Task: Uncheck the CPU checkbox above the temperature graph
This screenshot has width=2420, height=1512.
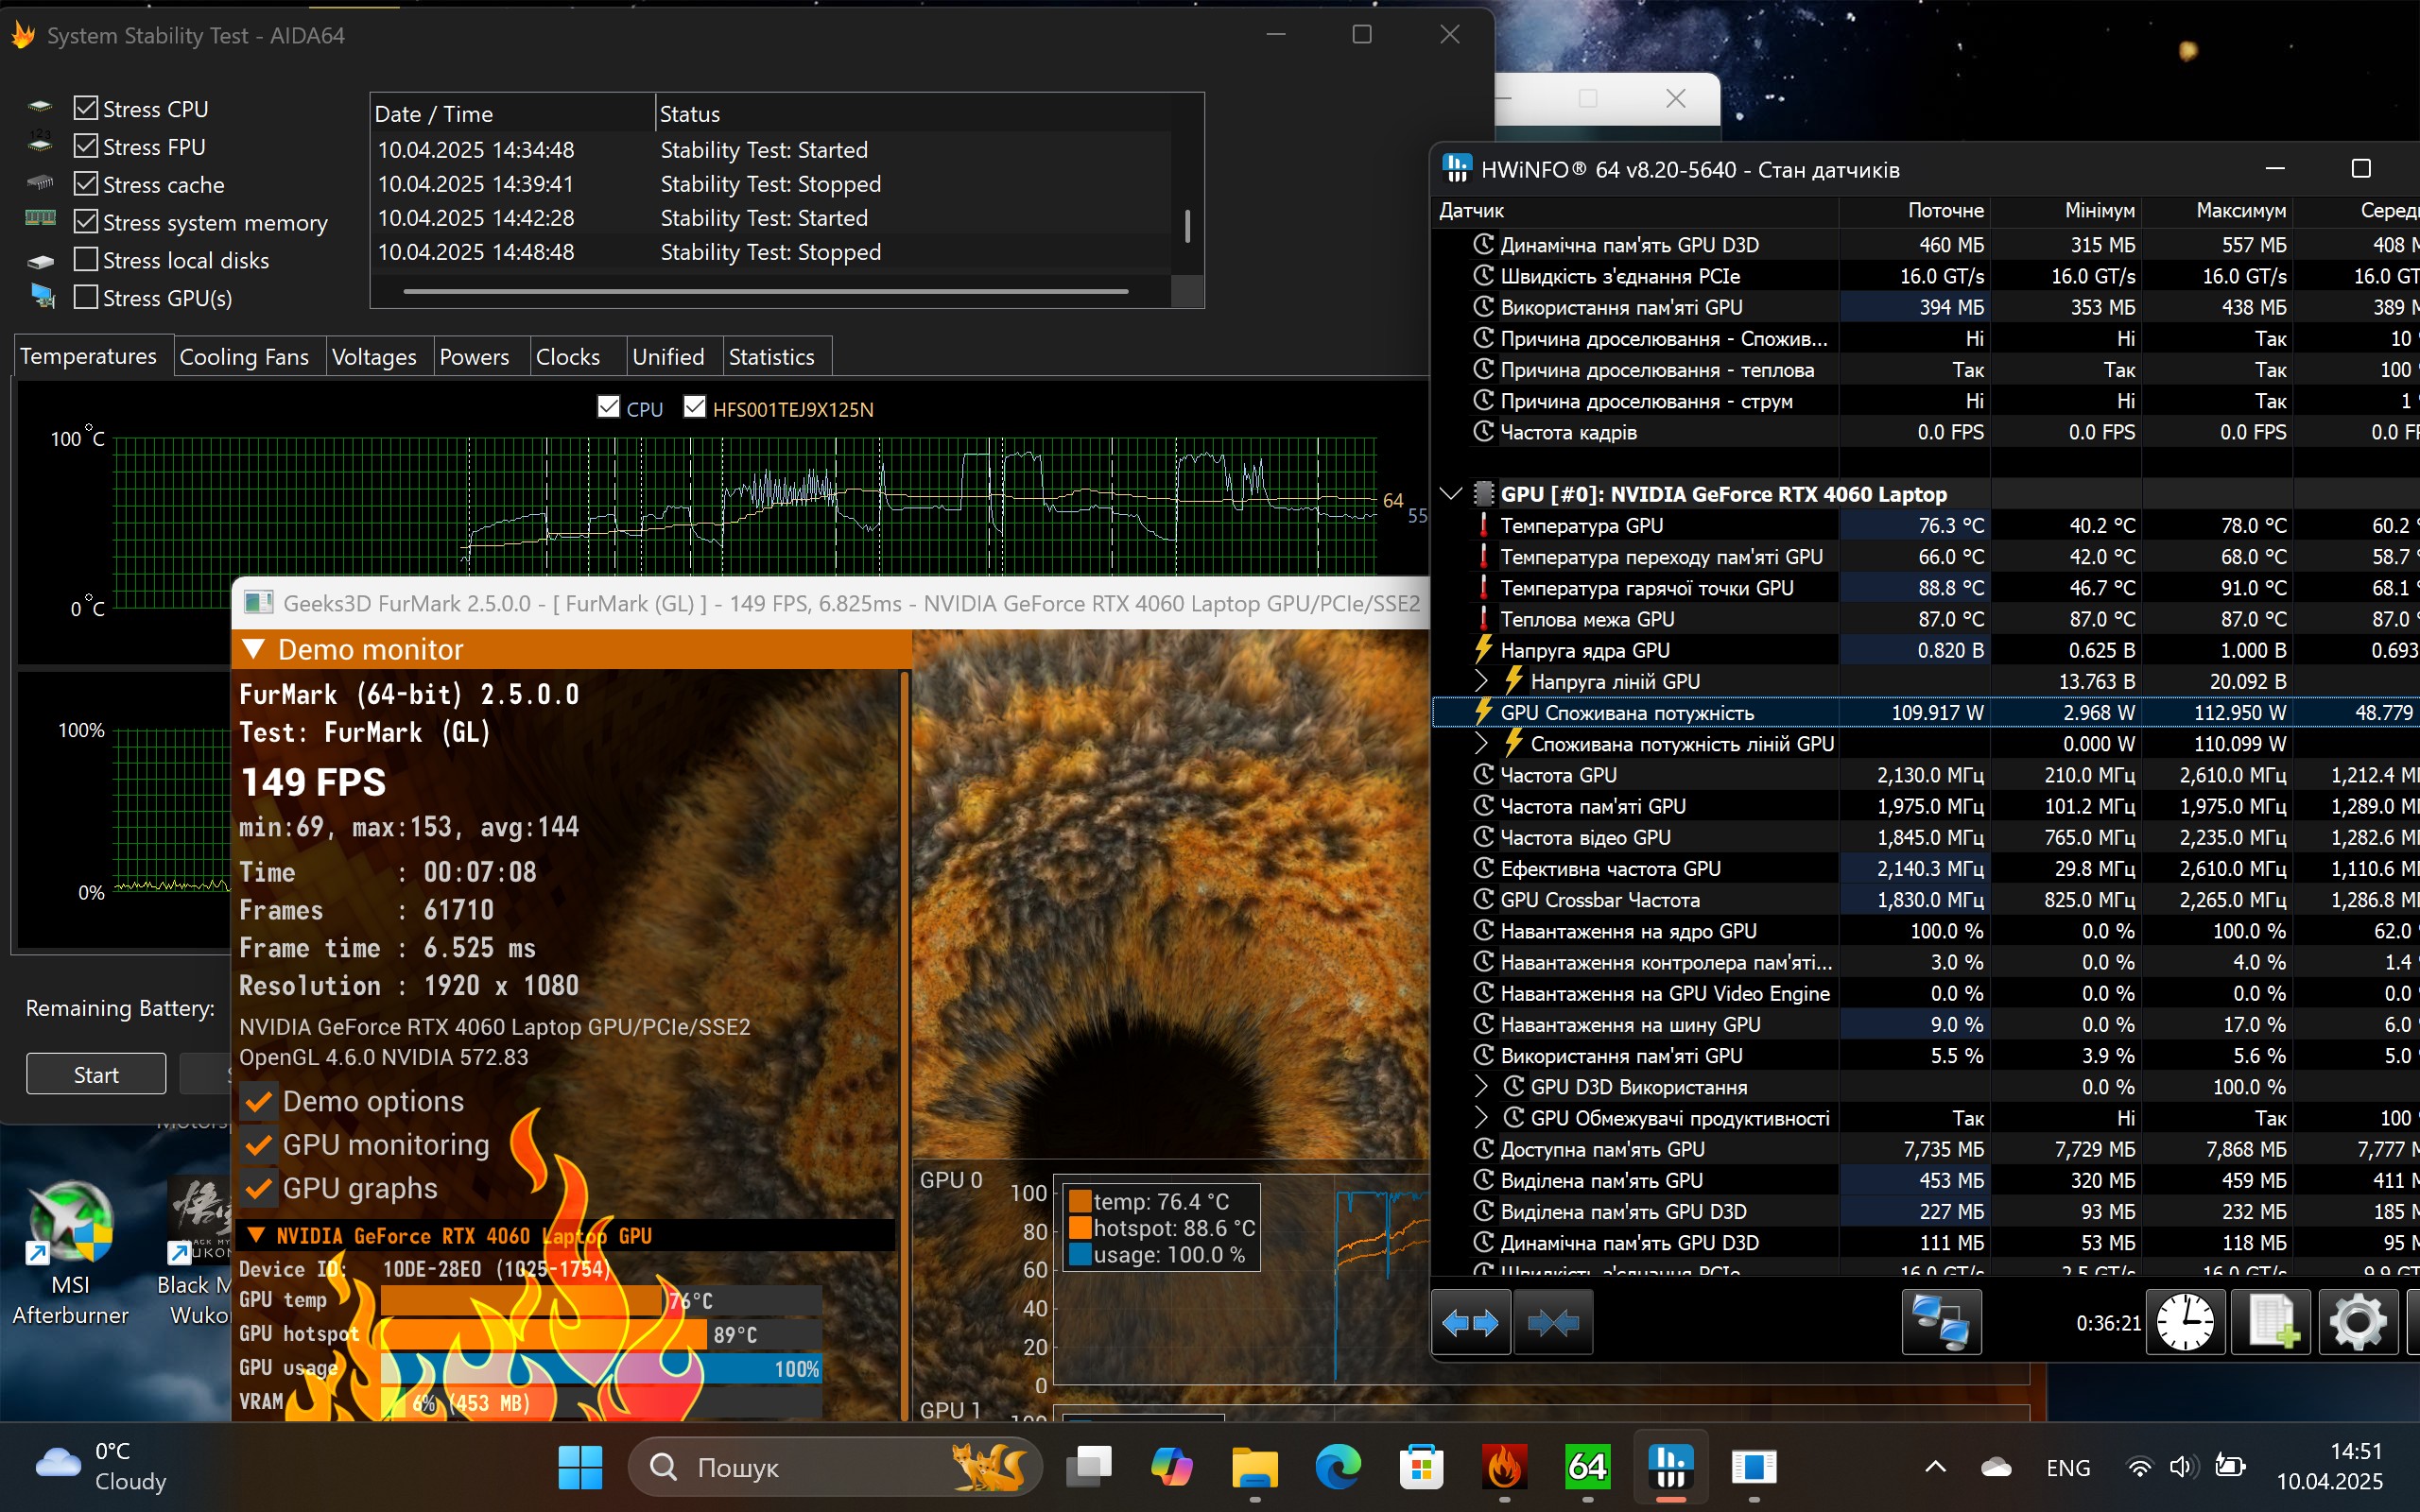Action: coord(608,406)
